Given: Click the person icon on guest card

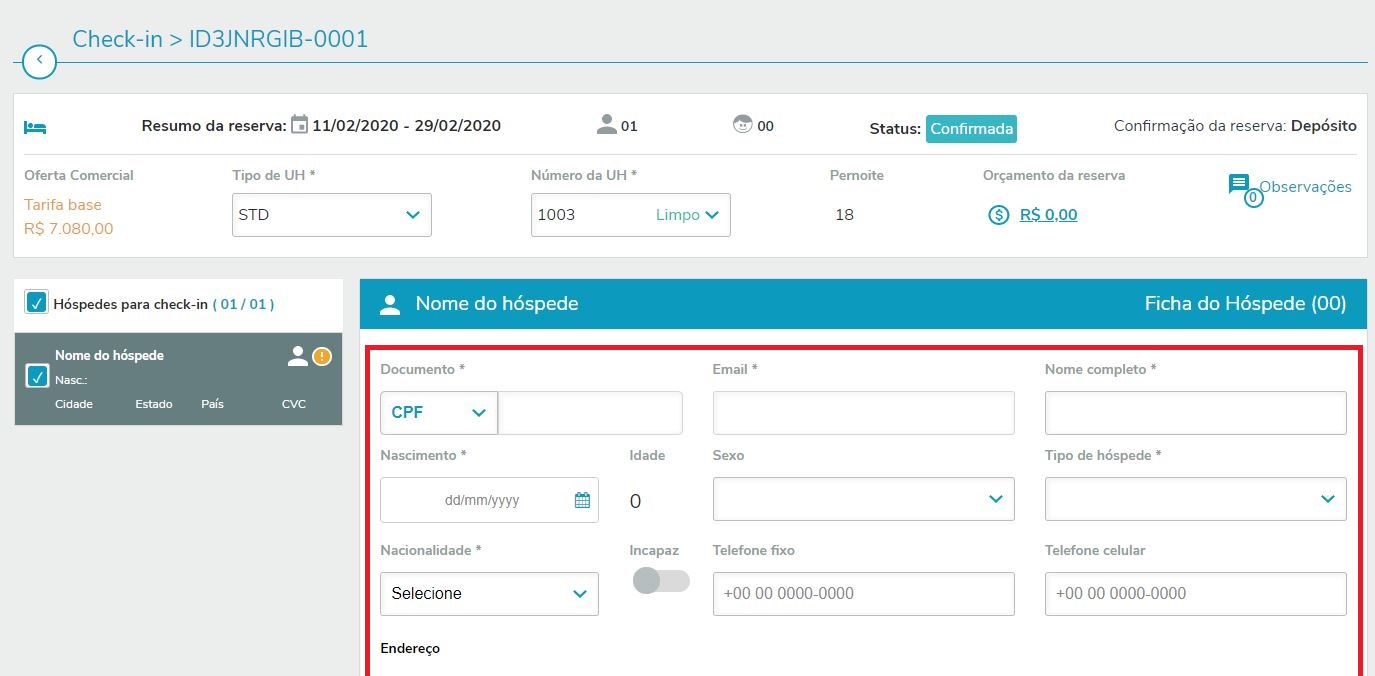Looking at the screenshot, I should point(297,355).
